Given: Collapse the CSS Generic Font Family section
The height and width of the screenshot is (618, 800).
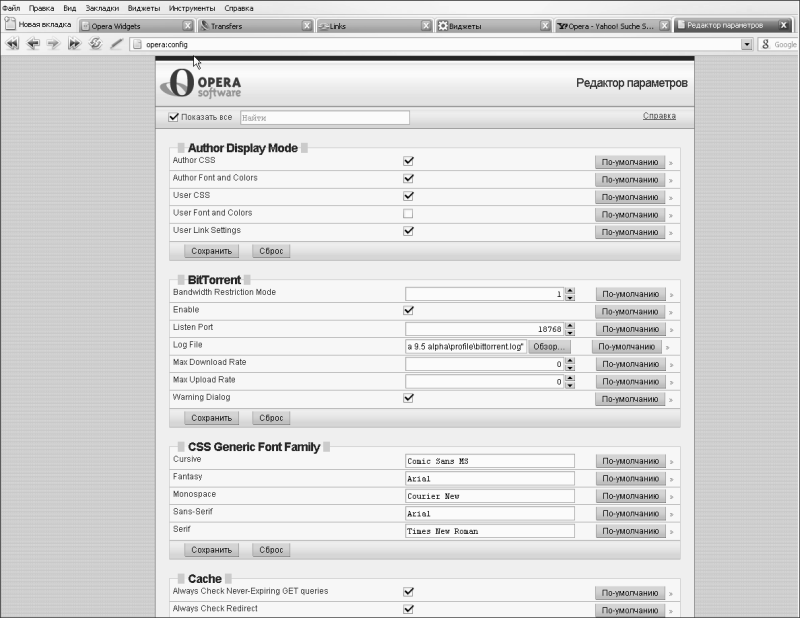Looking at the screenshot, I should point(254,447).
